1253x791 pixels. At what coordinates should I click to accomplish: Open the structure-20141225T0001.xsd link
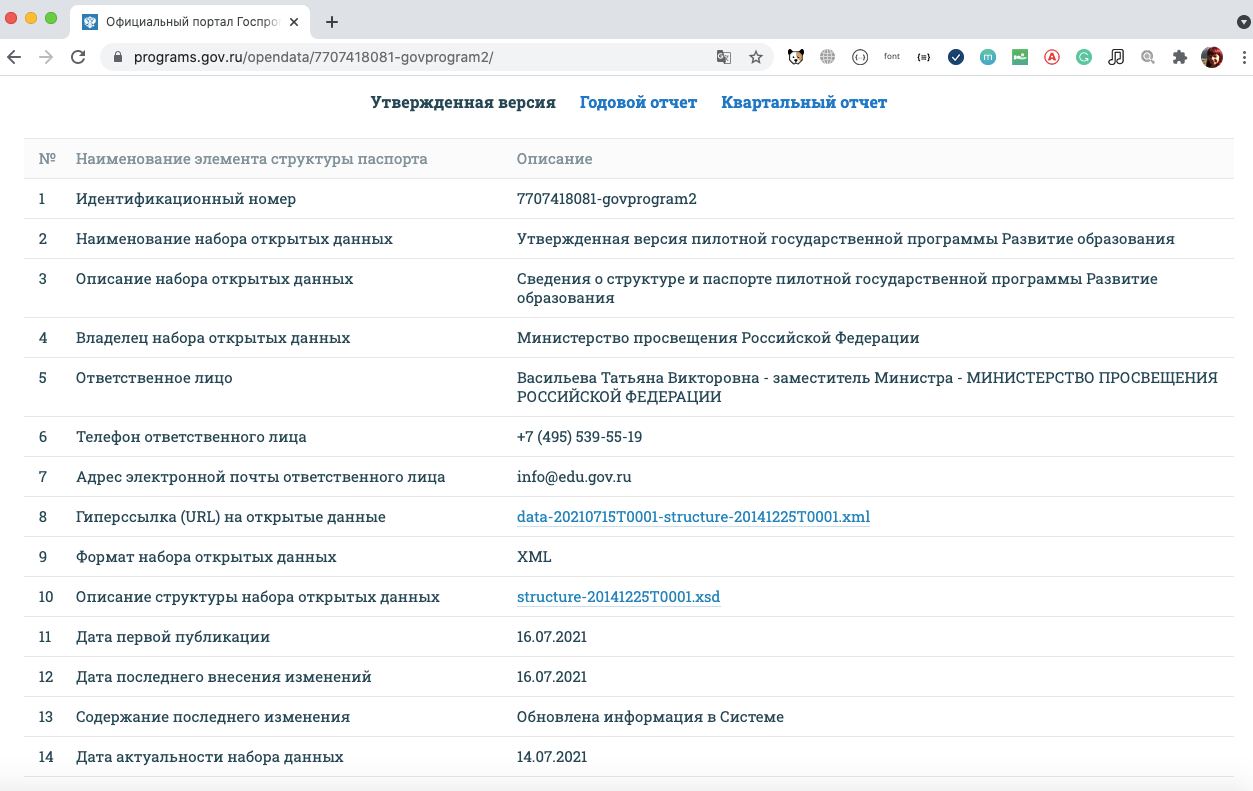point(618,597)
